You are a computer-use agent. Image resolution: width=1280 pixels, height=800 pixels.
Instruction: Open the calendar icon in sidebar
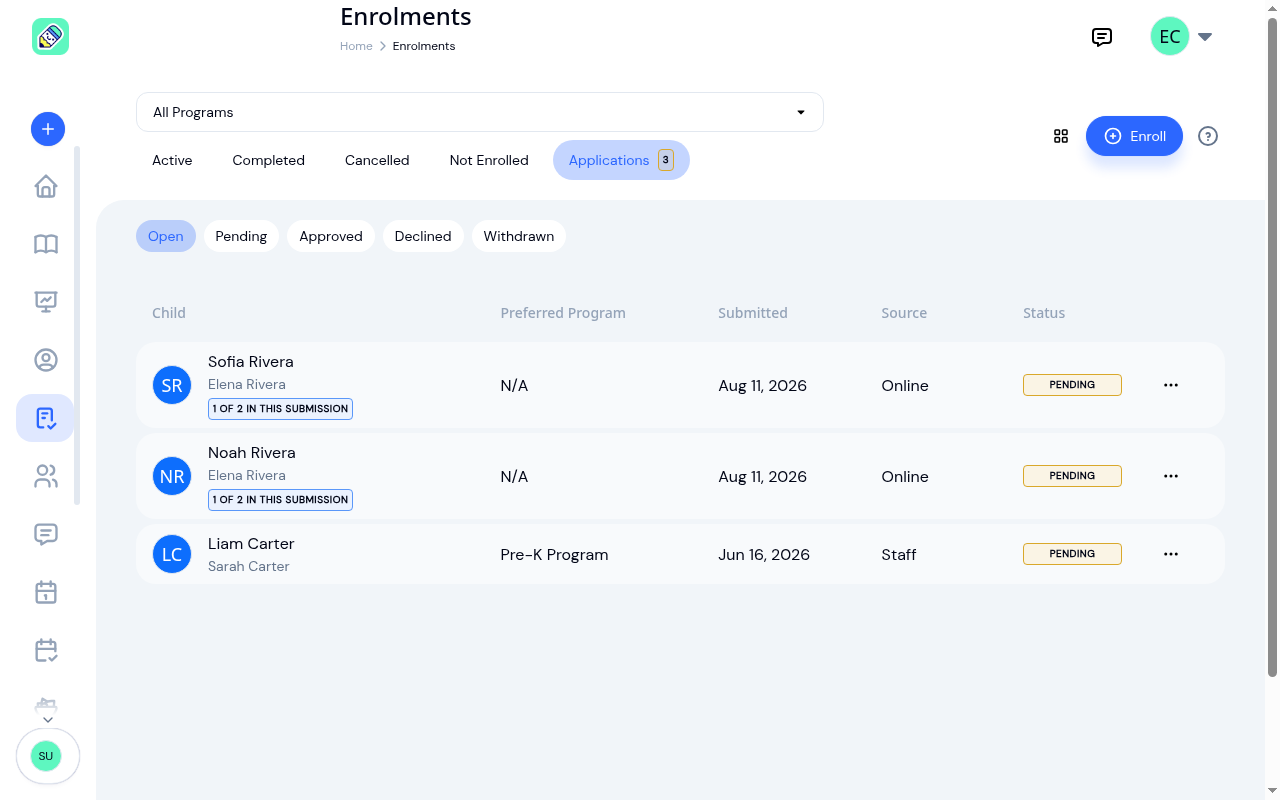(46, 592)
